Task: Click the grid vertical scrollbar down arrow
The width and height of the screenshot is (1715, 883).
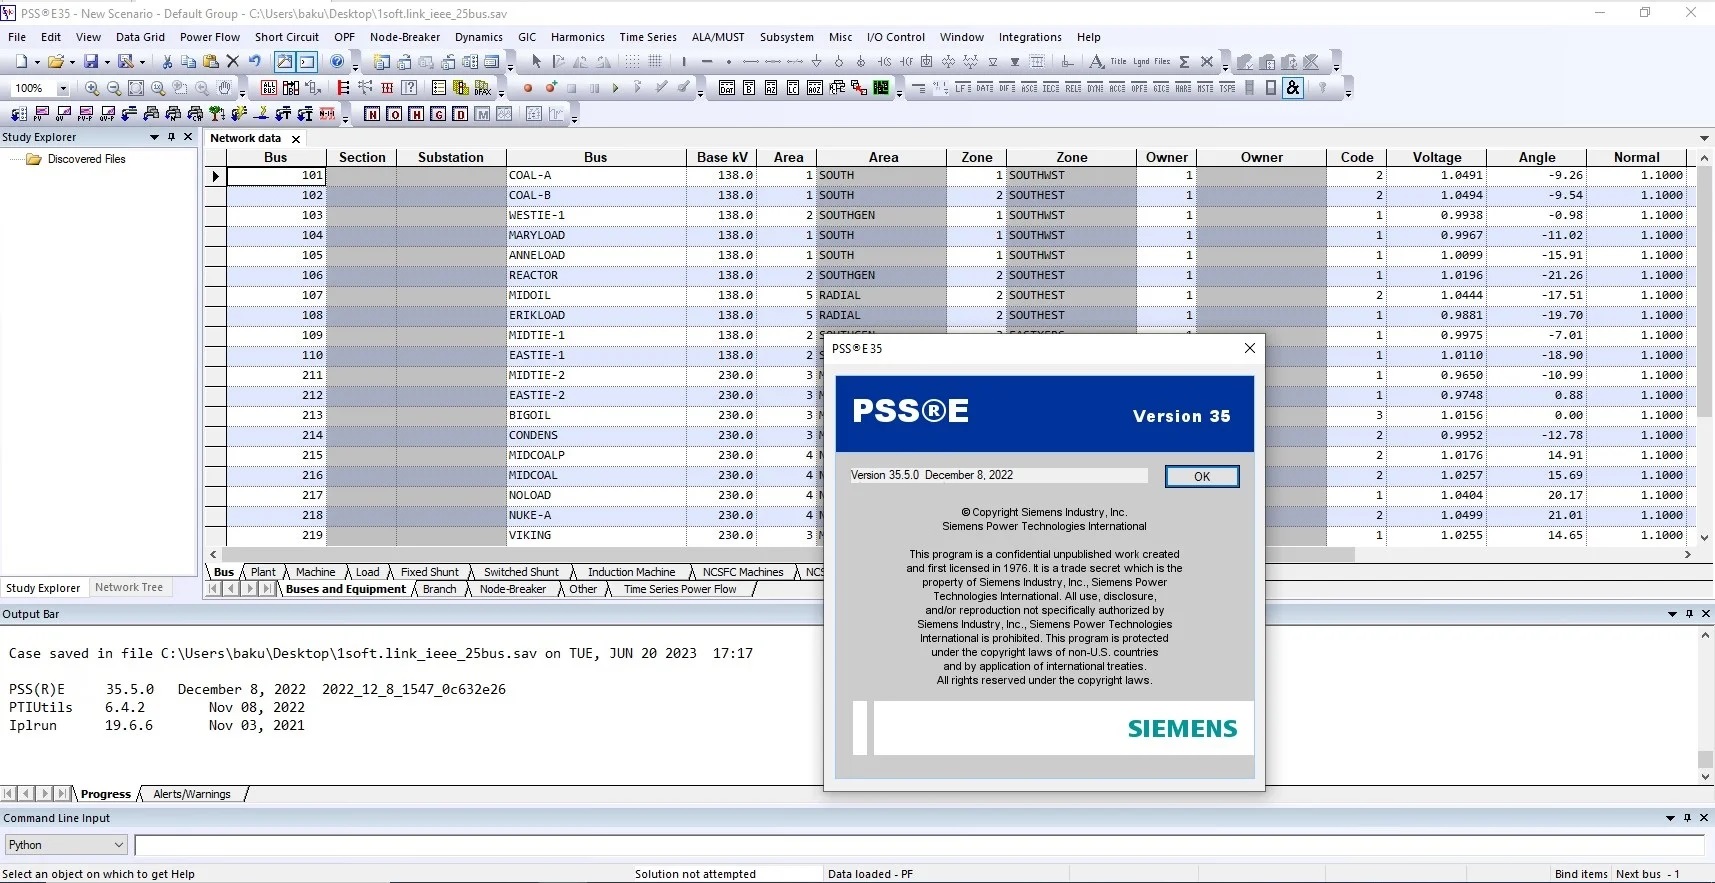Action: coord(1705,537)
